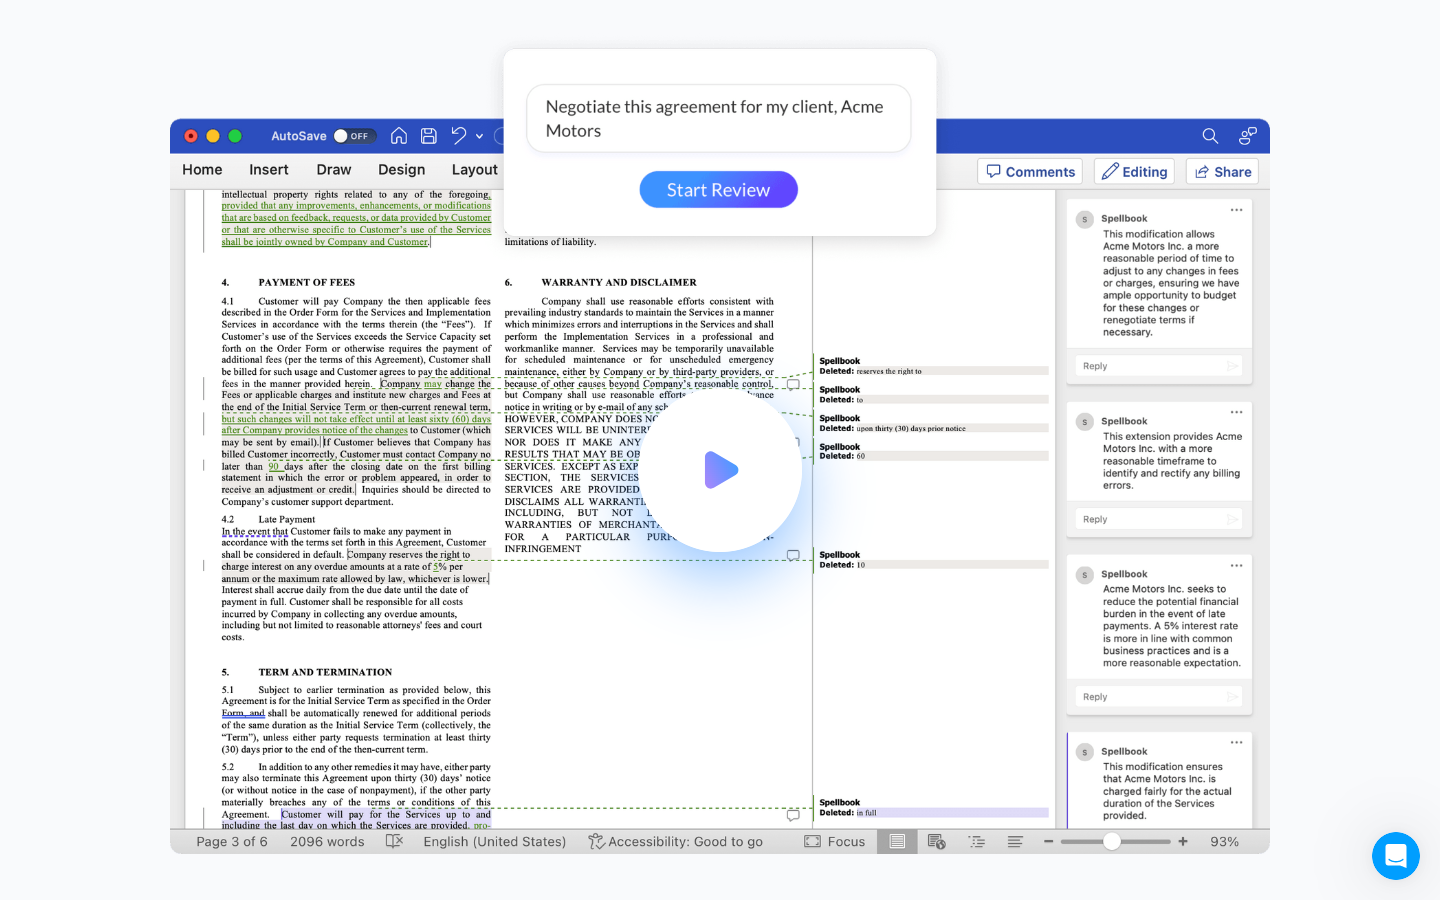The width and height of the screenshot is (1440, 900).
Task: Open the blue chat widget bubble
Action: click(1396, 856)
